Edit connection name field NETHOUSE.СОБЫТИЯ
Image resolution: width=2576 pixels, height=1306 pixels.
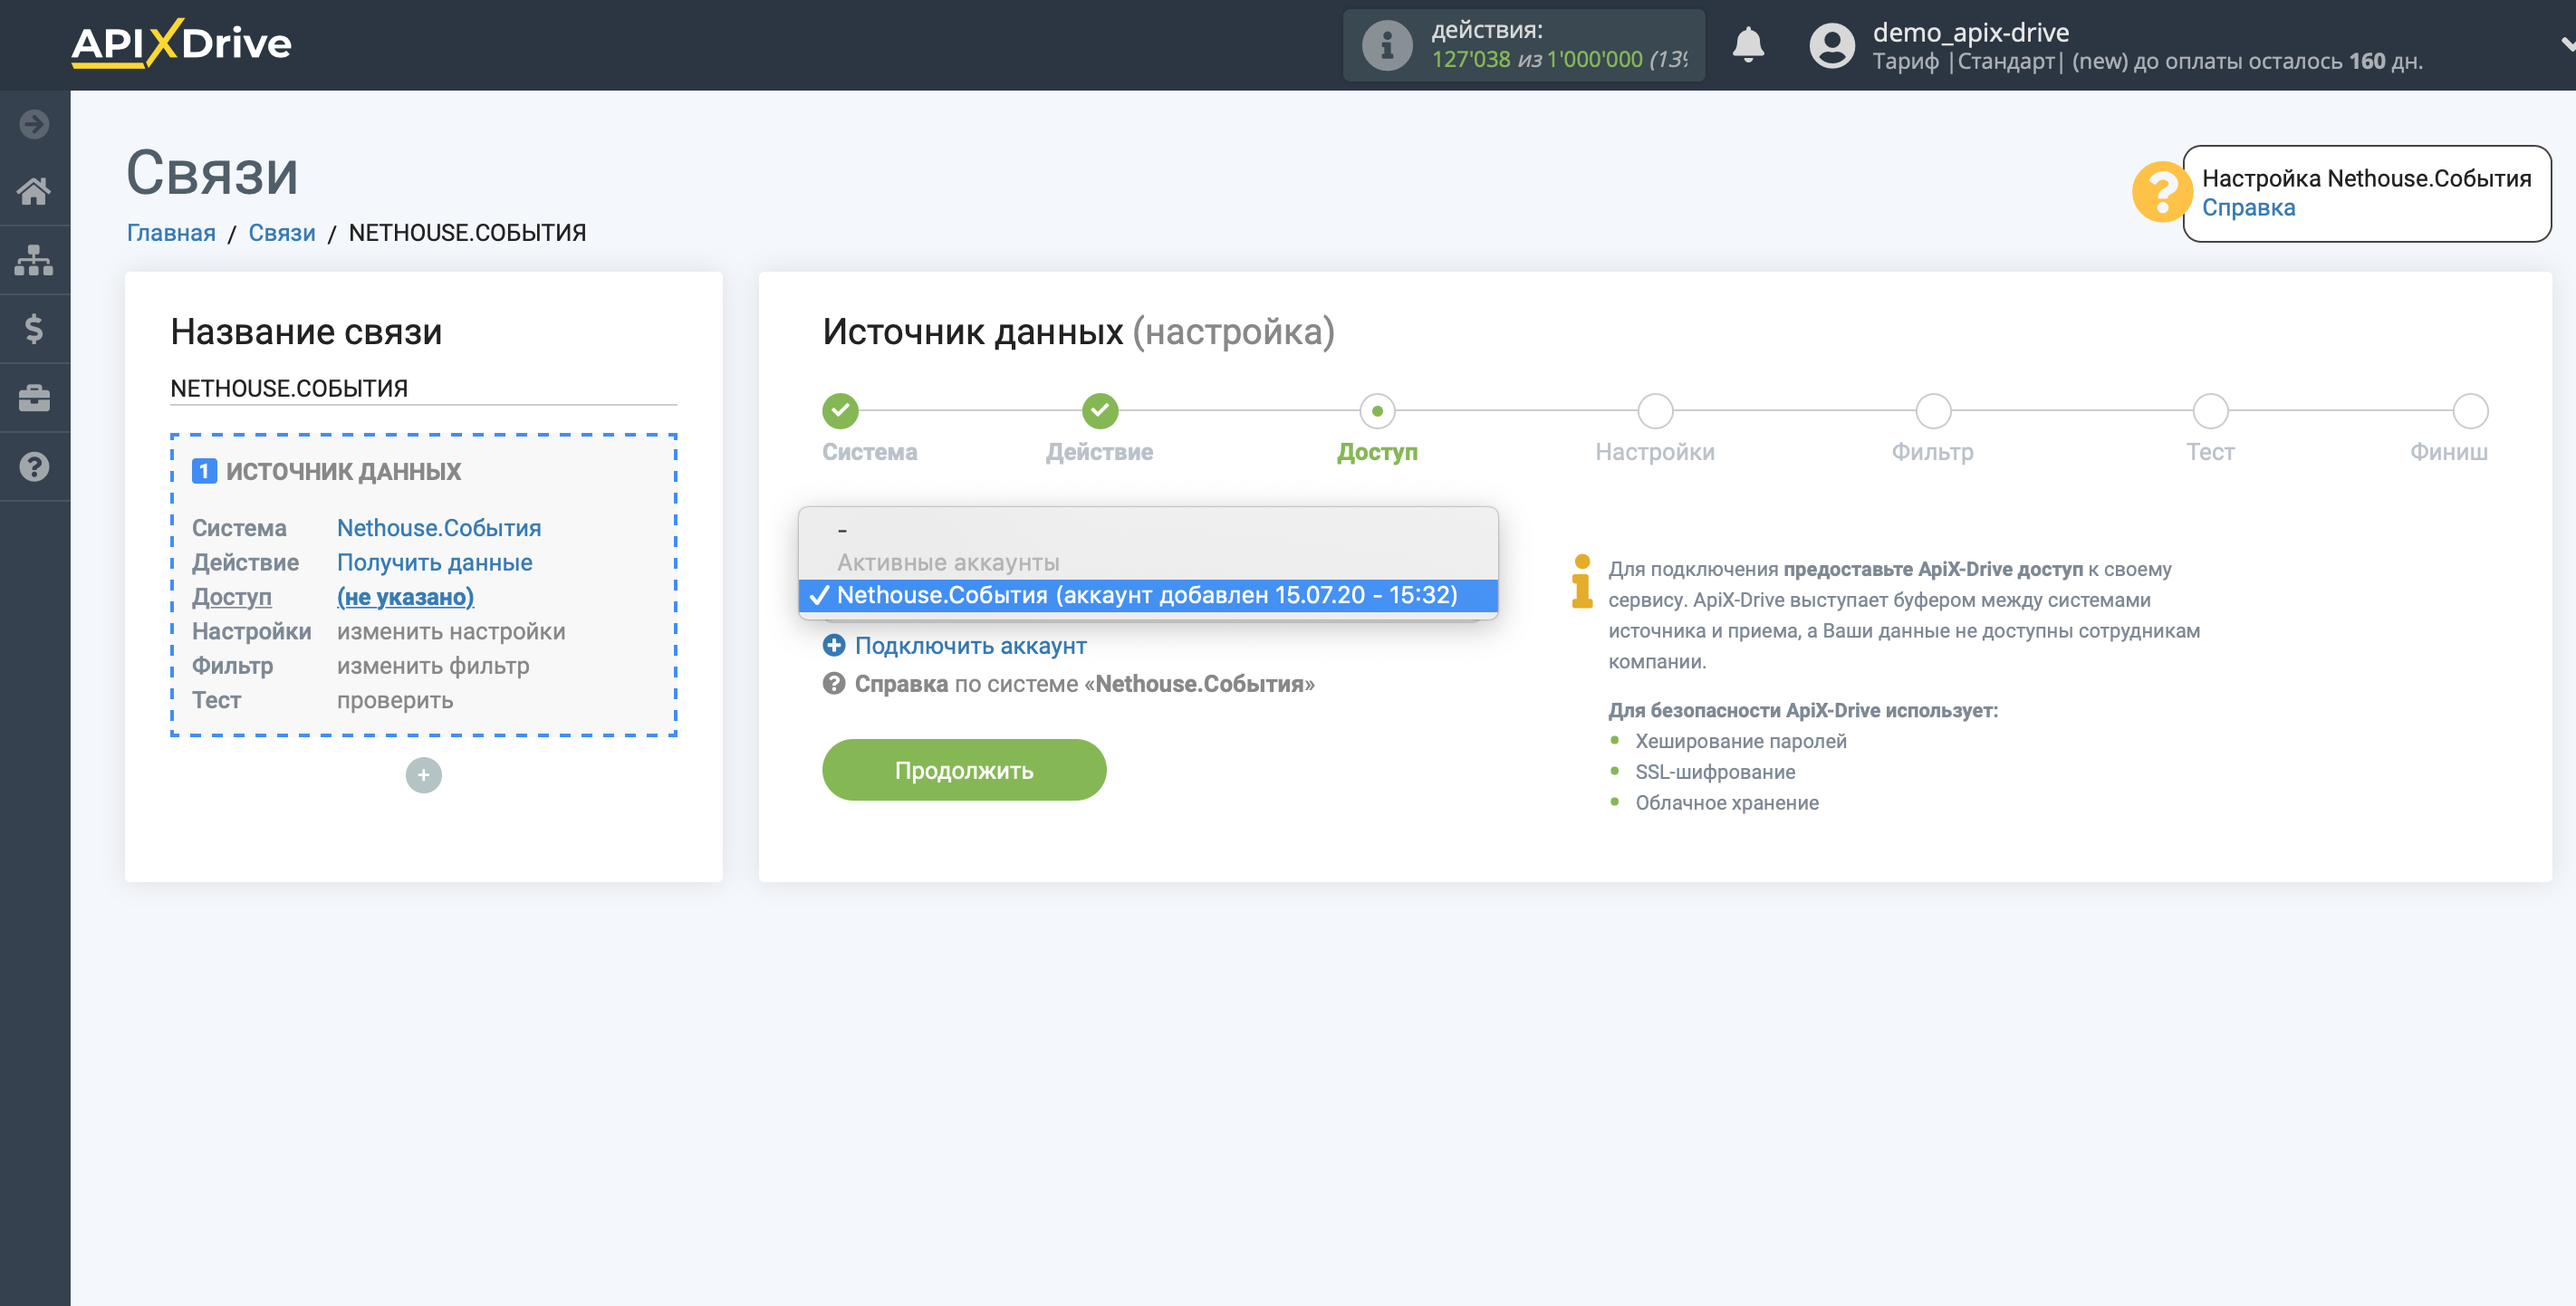[x=423, y=388]
